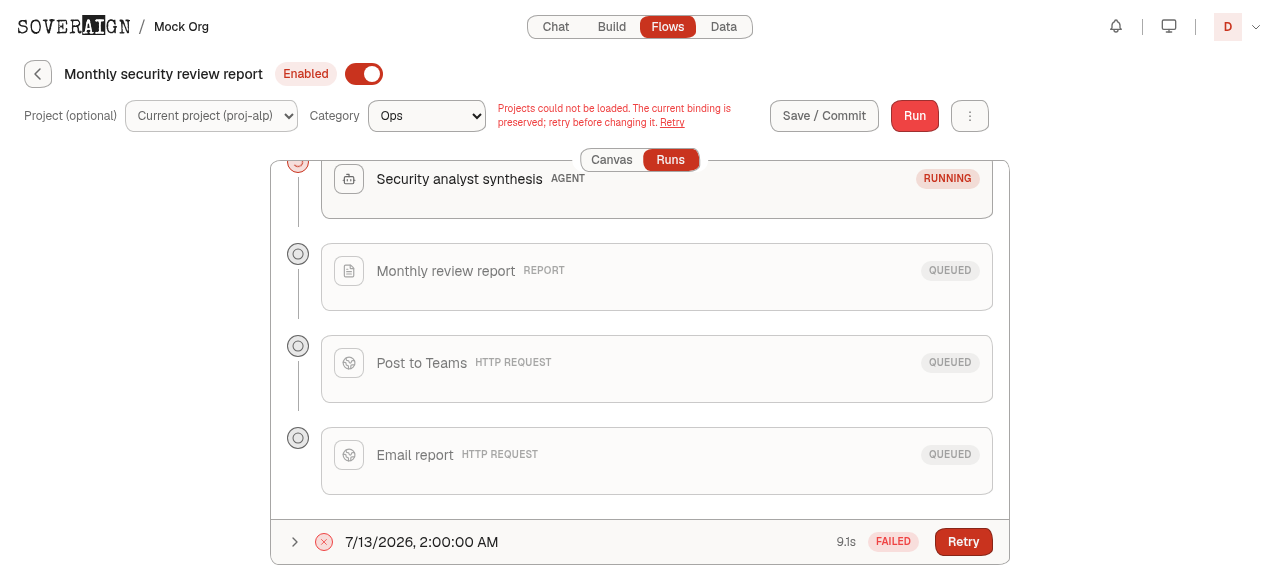Click the Category label
The image size is (1280, 577).
pos(334,116)
